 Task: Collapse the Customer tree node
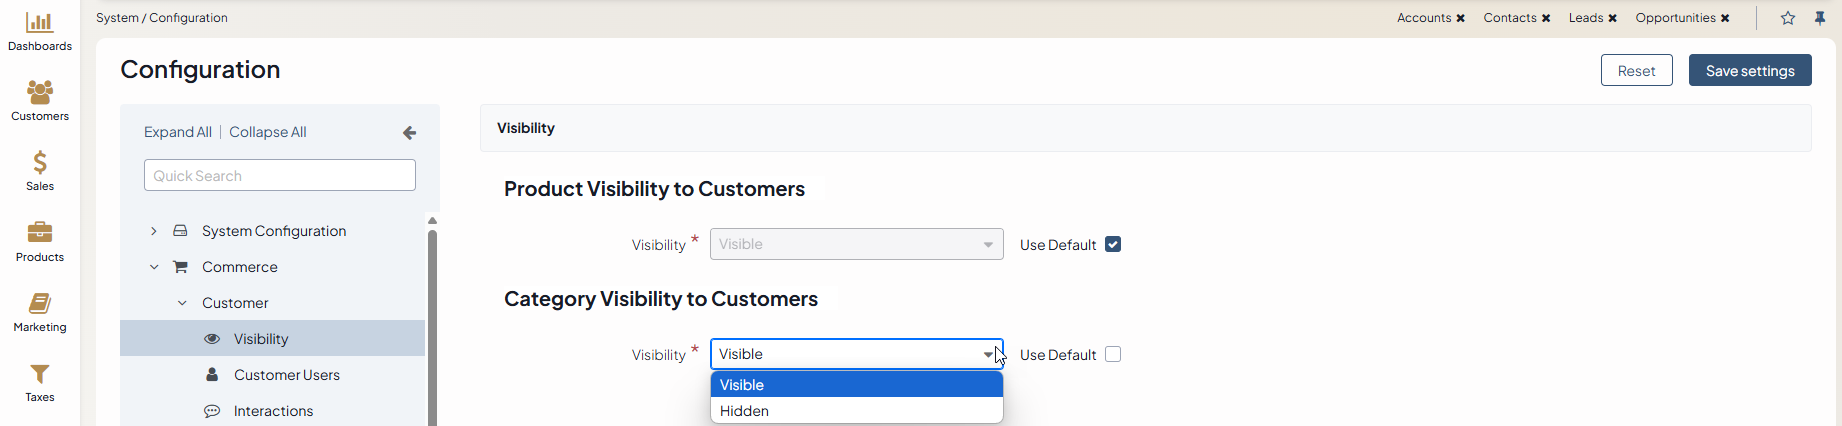[182, 303]
